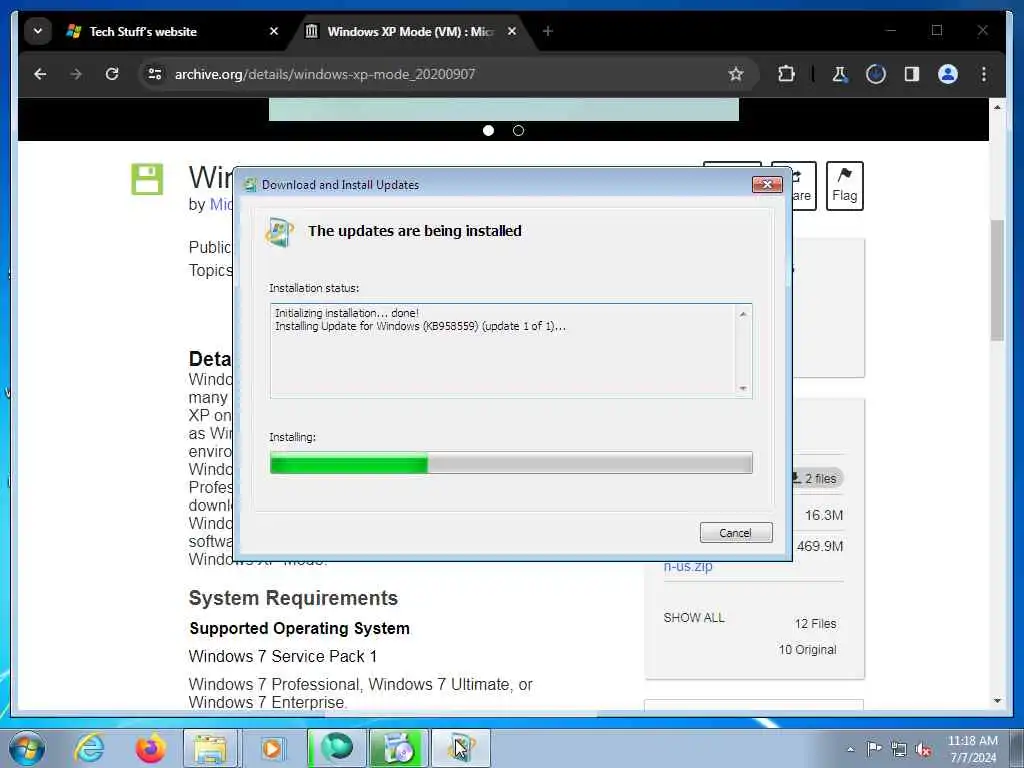Click the System Requirements heading

coord(293,598)
